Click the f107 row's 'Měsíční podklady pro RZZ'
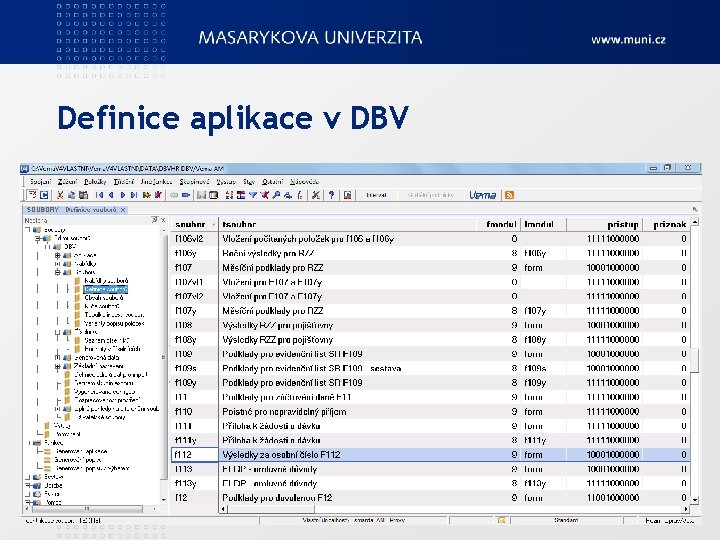The height and width of the screenshot is (540, 720). click(273, 268)
